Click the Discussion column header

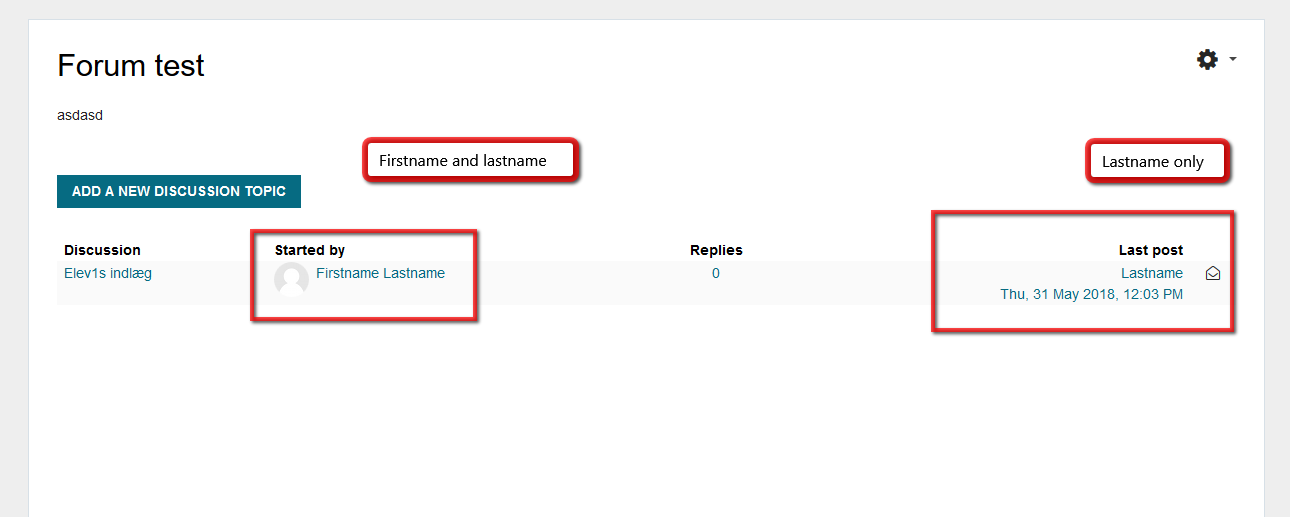[102, 250]
